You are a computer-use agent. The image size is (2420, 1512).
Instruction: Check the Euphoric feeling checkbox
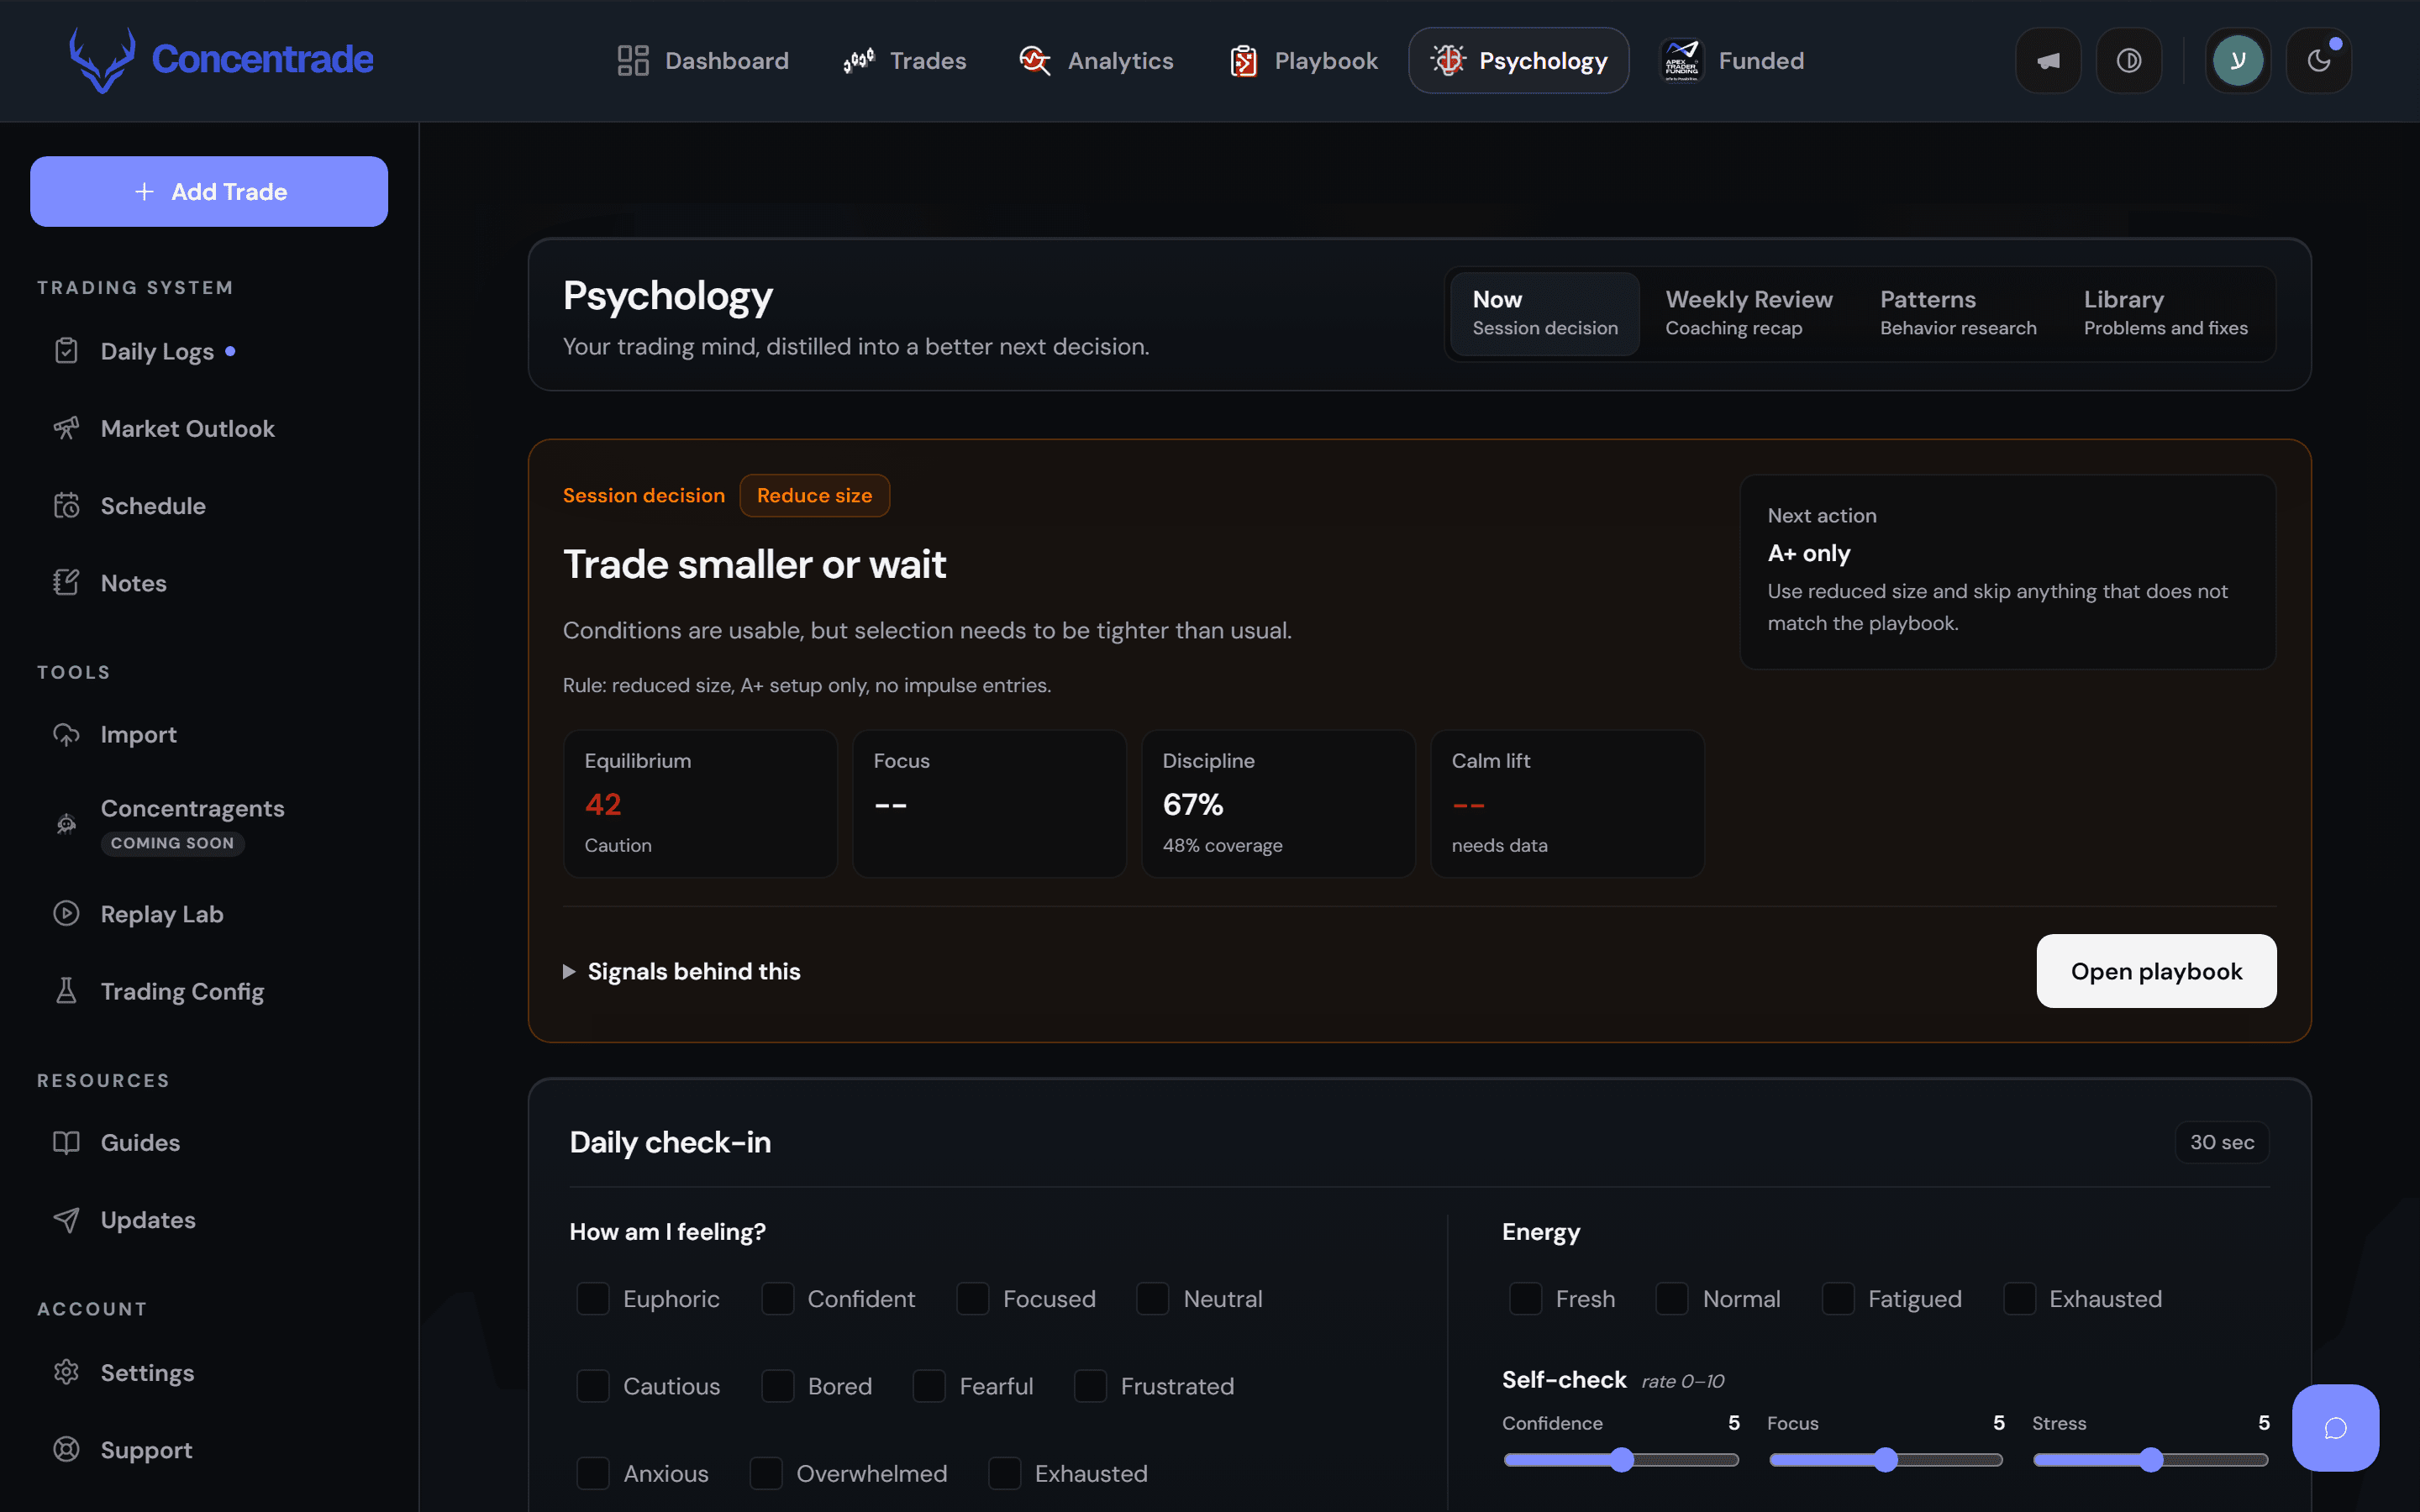pyautogui.click(x=593, y=1299)
